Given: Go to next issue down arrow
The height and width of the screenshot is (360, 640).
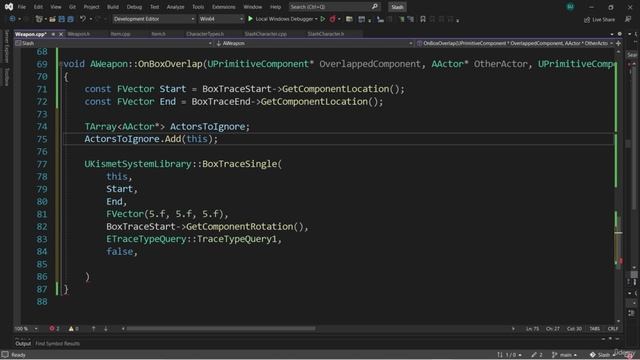Looking at the screenshot, I should click(106, 329).
